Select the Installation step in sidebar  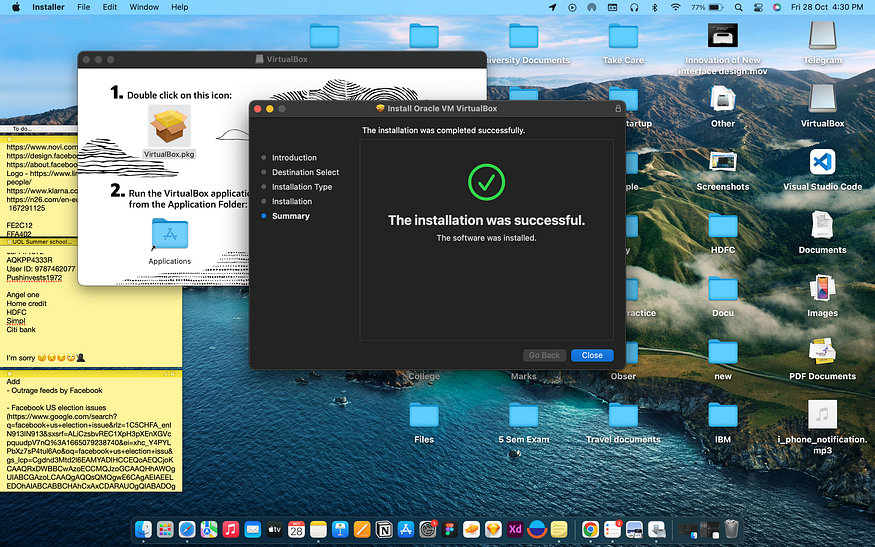click(292, 201)
